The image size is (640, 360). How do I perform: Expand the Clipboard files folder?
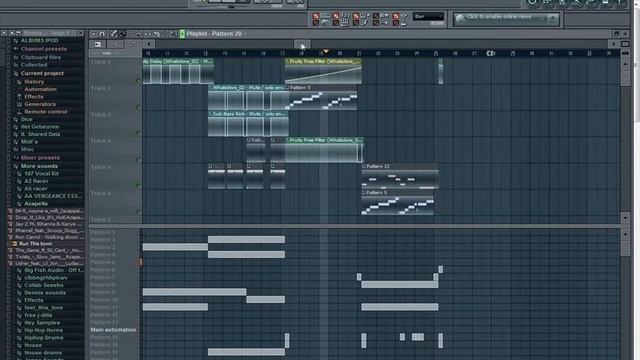pyautogui.click(x=40, y=58)
